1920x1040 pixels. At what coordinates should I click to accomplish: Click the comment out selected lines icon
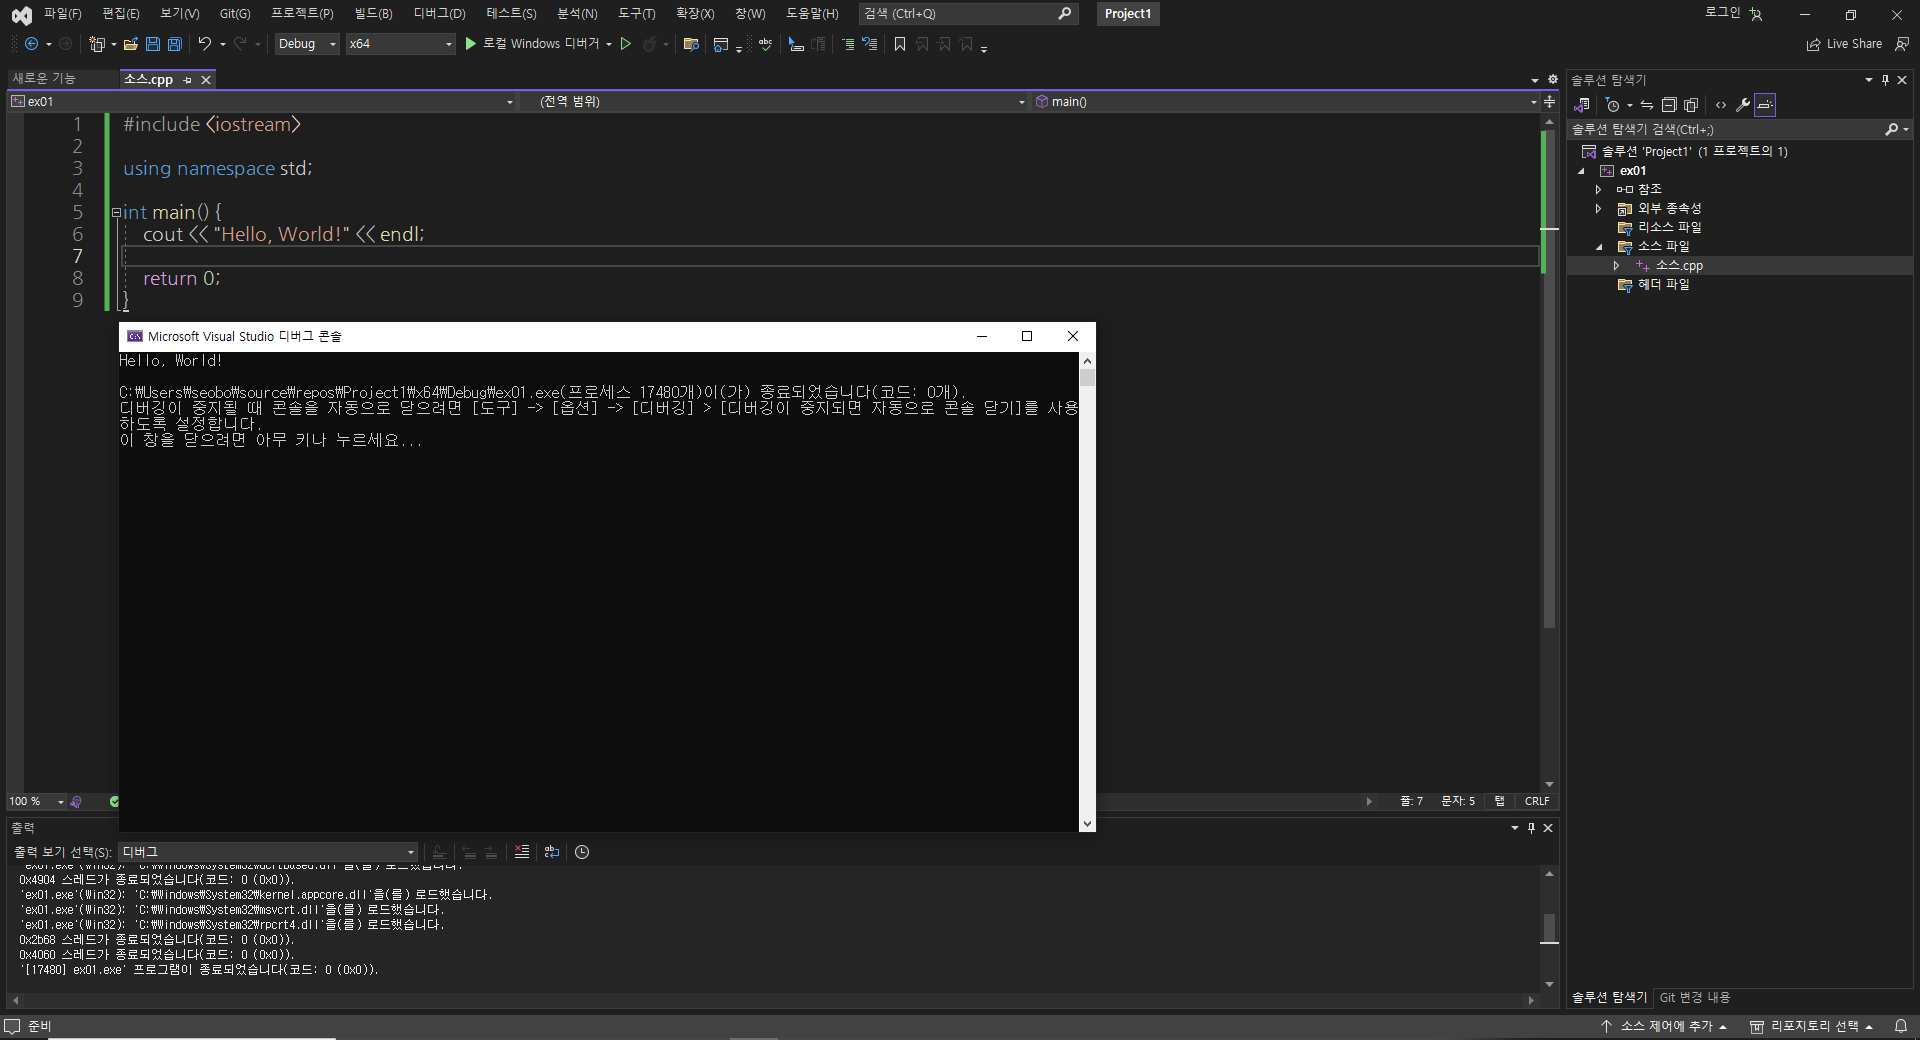click(x=848, y=44)
